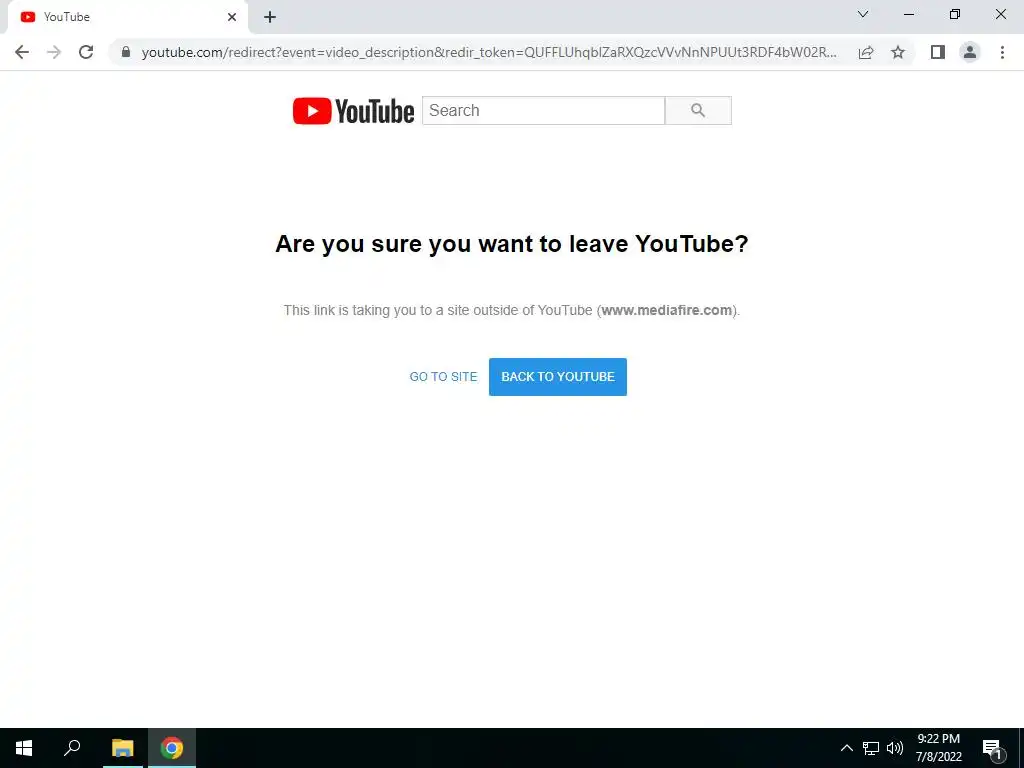Select the YouTube browser tab

click(x=127, y=18)
